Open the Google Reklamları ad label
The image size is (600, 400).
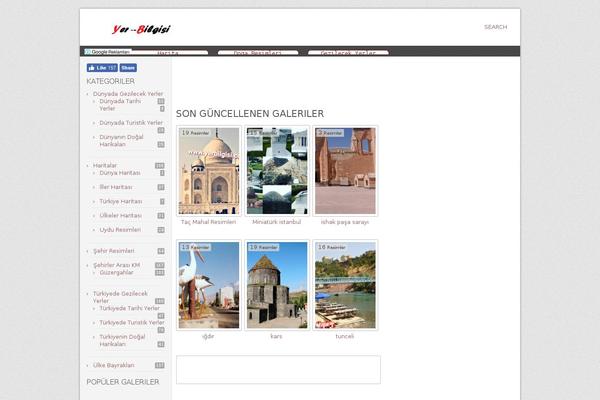108,52
